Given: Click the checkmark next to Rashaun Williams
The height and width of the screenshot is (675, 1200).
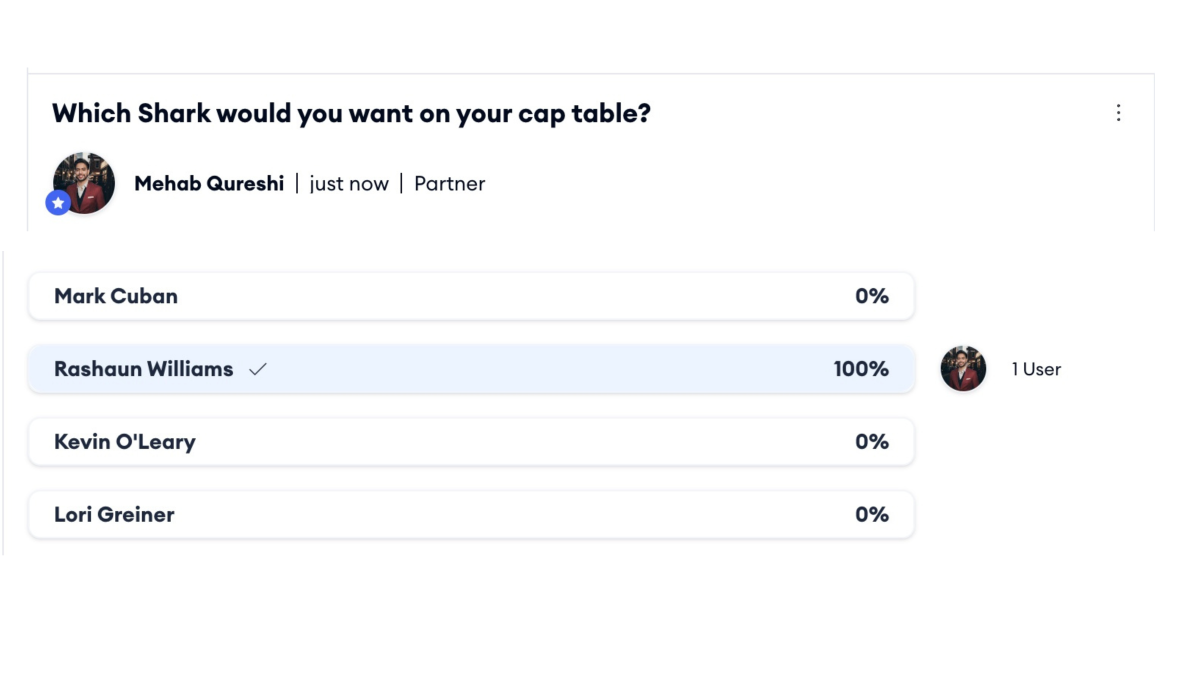Looking at the screenshot, I should pyautogui.click(x=258, y=369).
